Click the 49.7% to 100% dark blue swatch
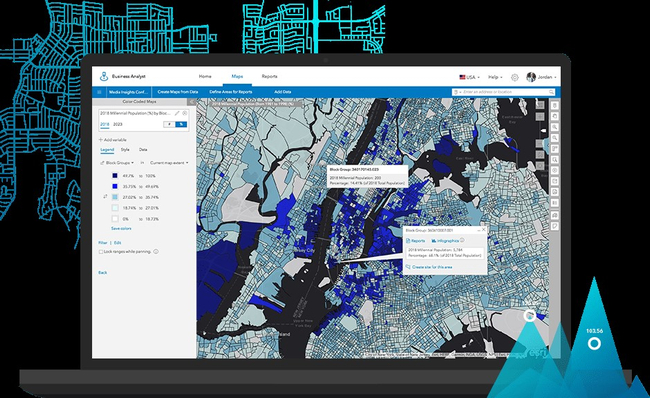 [x=115, y=176]
